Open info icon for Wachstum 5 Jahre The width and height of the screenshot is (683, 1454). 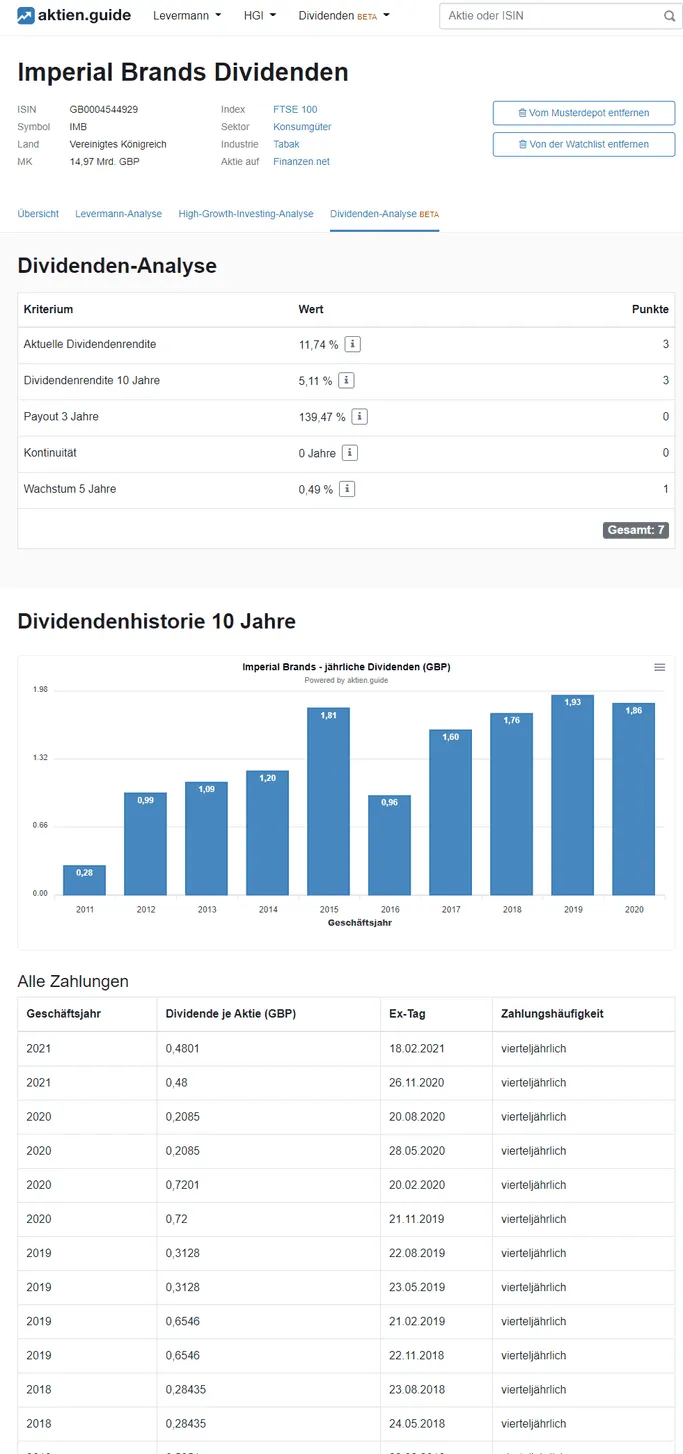346,489
